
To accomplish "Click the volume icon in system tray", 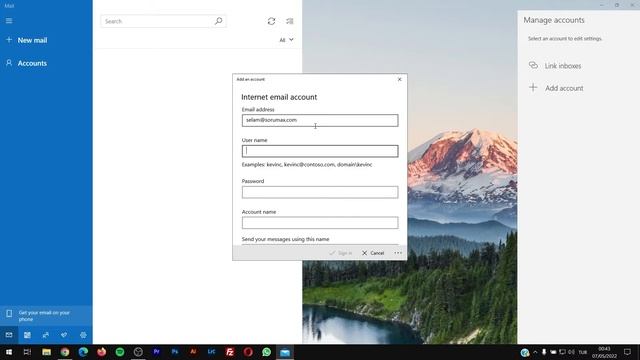I will (x=571, y=352).
